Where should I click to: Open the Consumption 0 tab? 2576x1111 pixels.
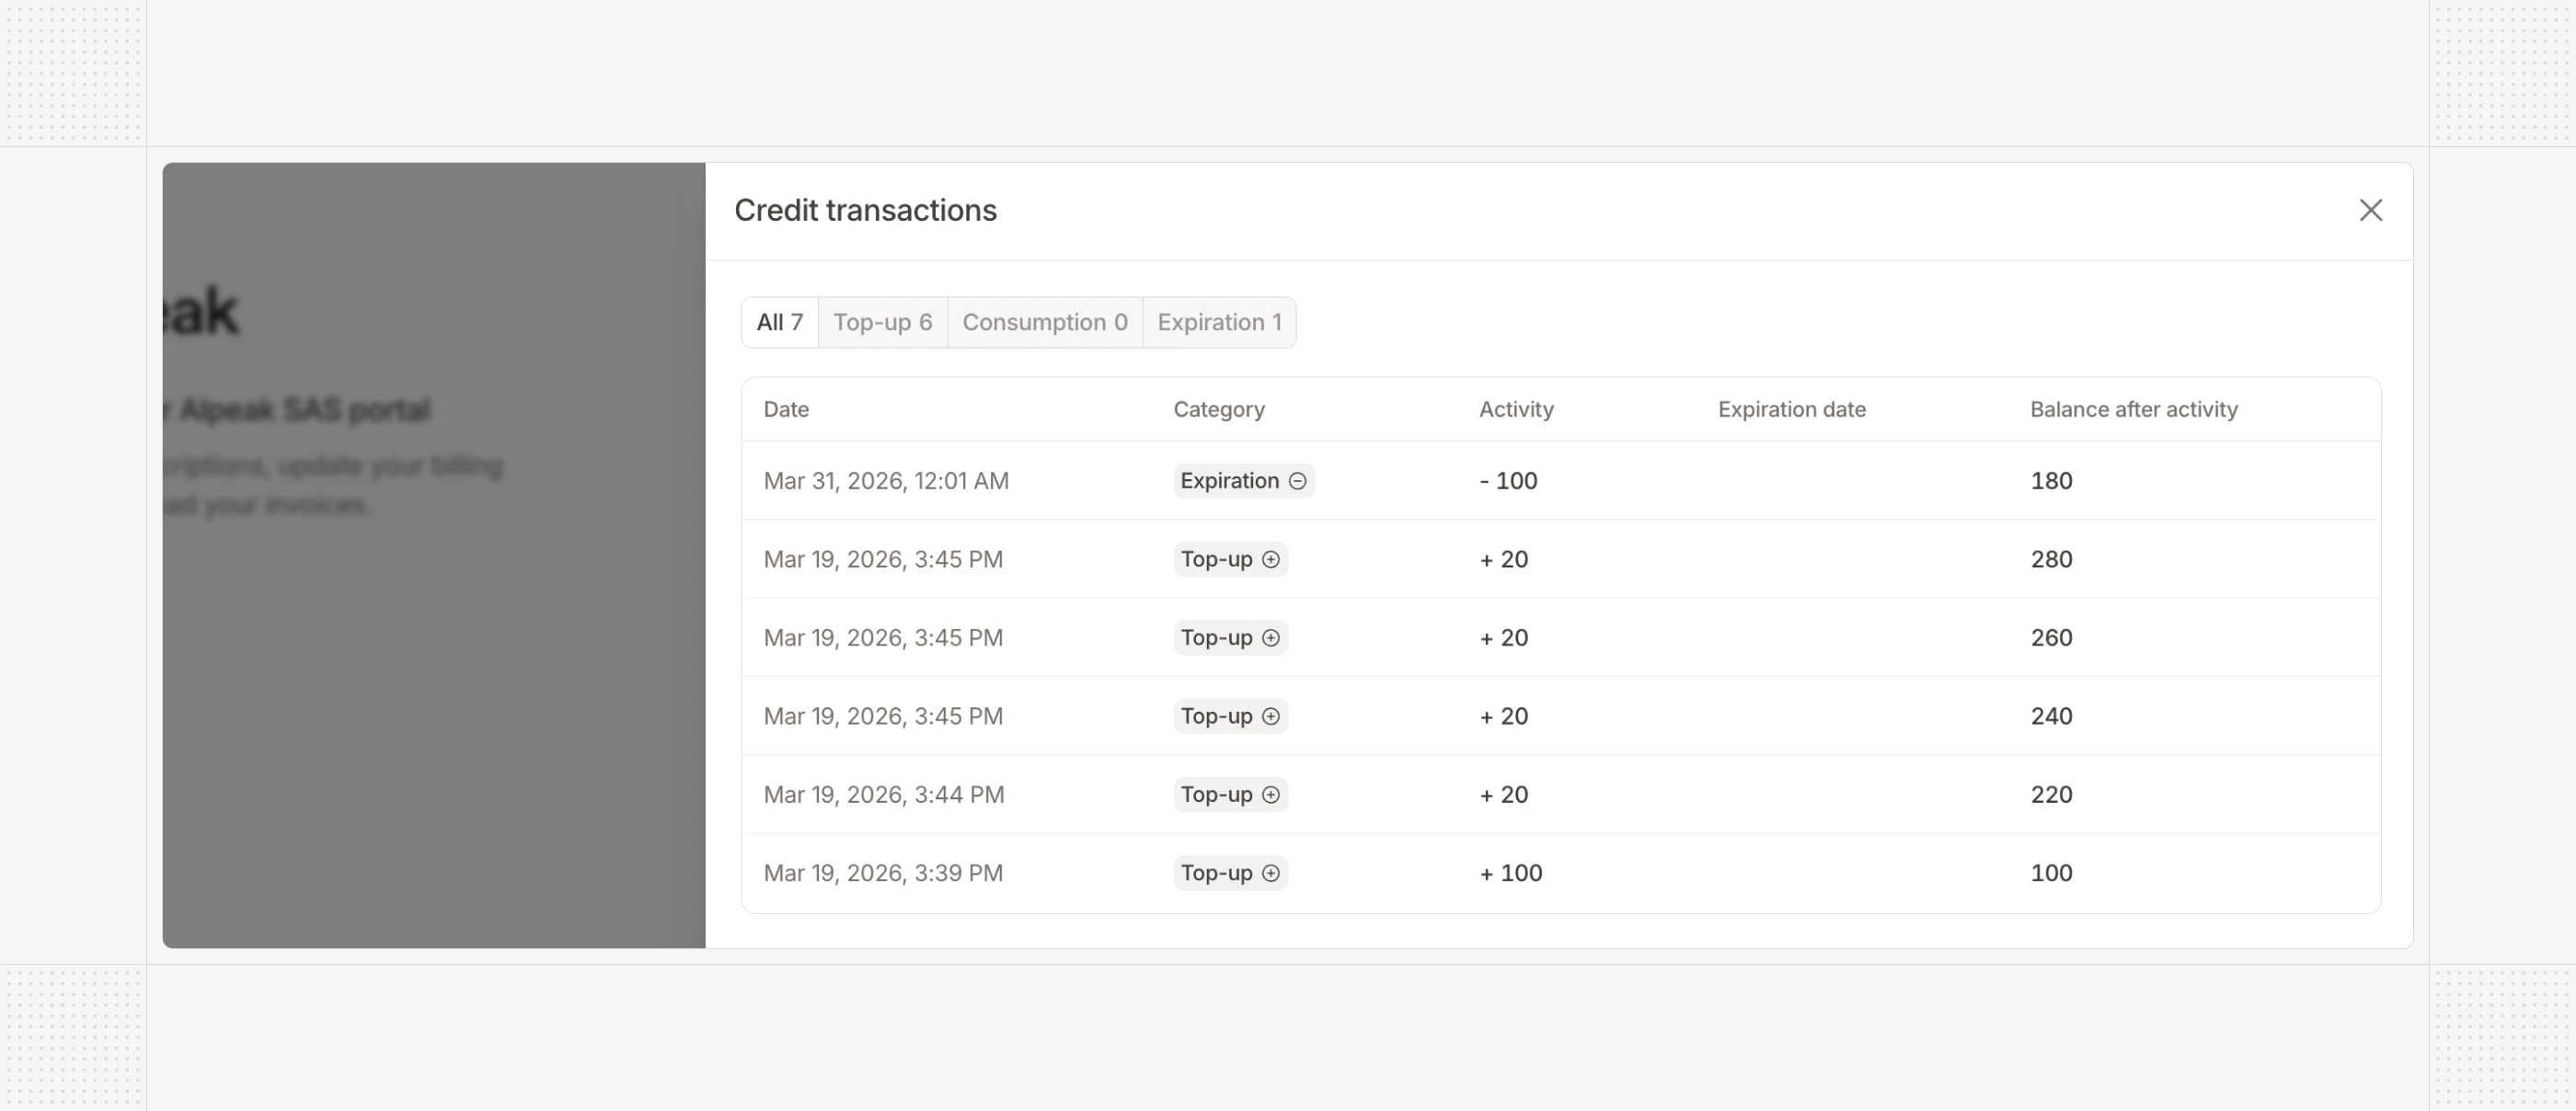(1045, 322)
